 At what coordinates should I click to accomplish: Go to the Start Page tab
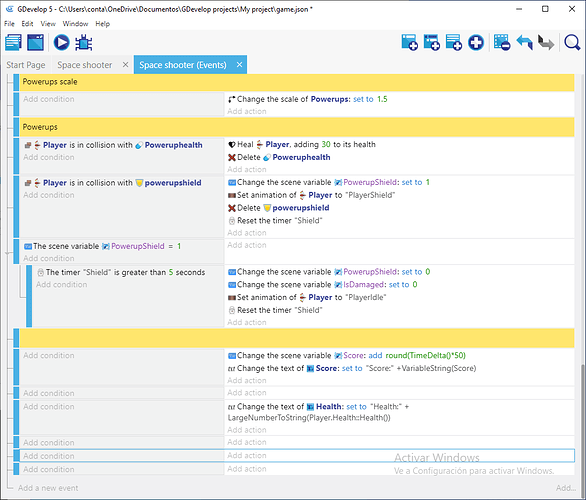point(26,65)
